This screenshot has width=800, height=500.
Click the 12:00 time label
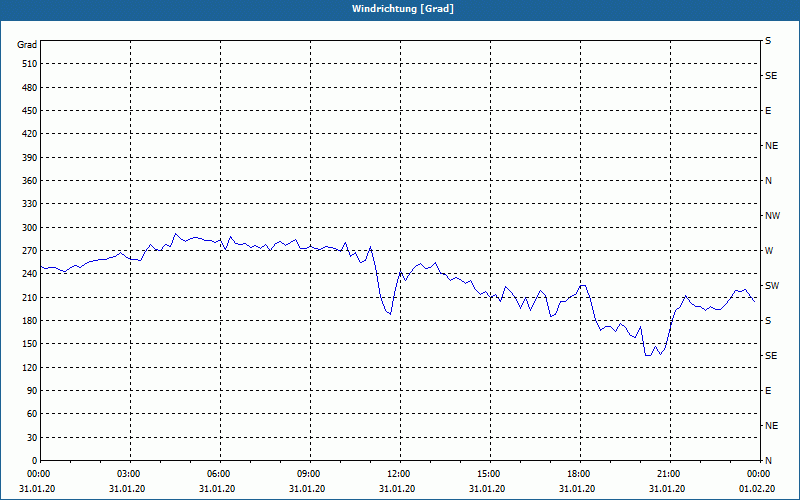click(x=401, y=473)
